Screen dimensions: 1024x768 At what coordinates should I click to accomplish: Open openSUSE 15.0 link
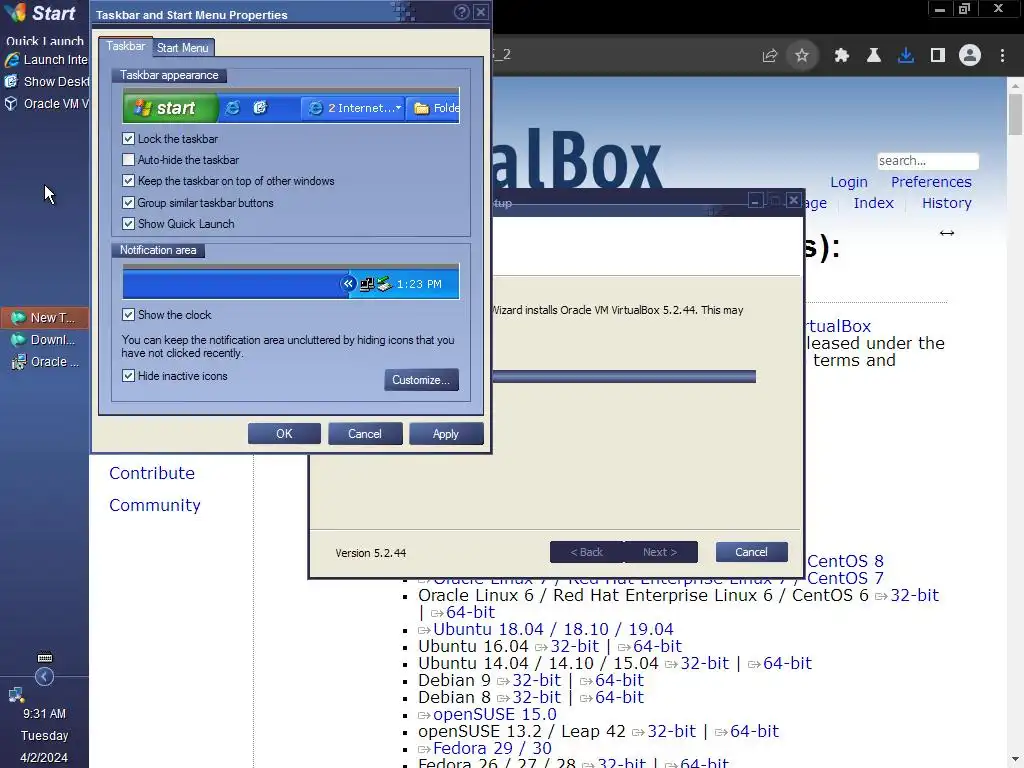click(495, 714)
